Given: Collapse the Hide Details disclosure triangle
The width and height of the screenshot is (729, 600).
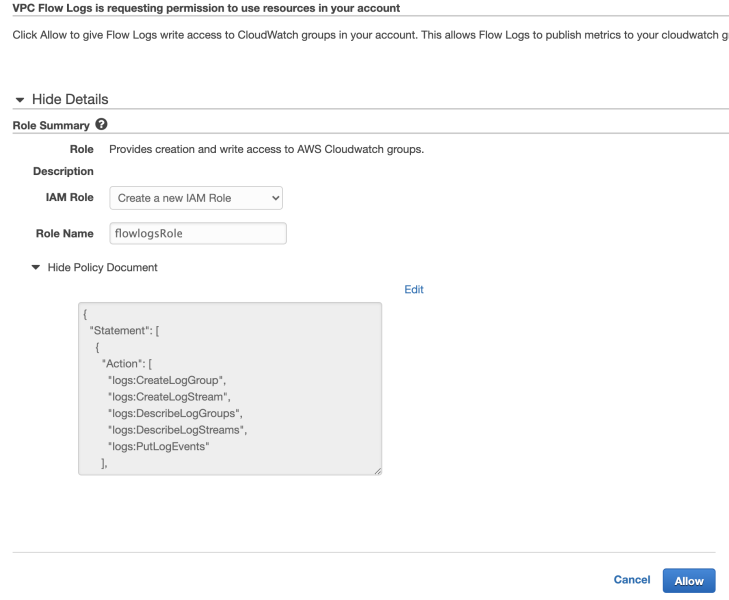Looking at the screenshot, I should [x=20, y=100].
